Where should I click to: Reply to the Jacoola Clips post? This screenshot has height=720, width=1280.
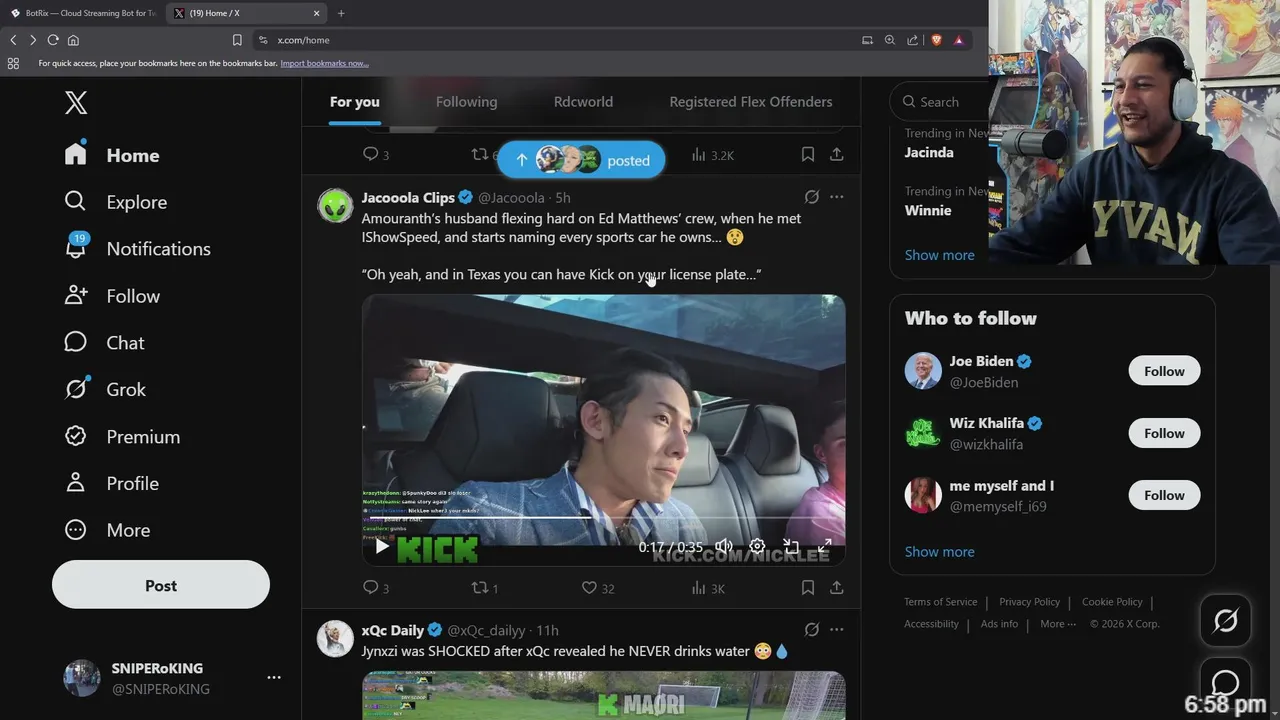(x=376, y=588)
